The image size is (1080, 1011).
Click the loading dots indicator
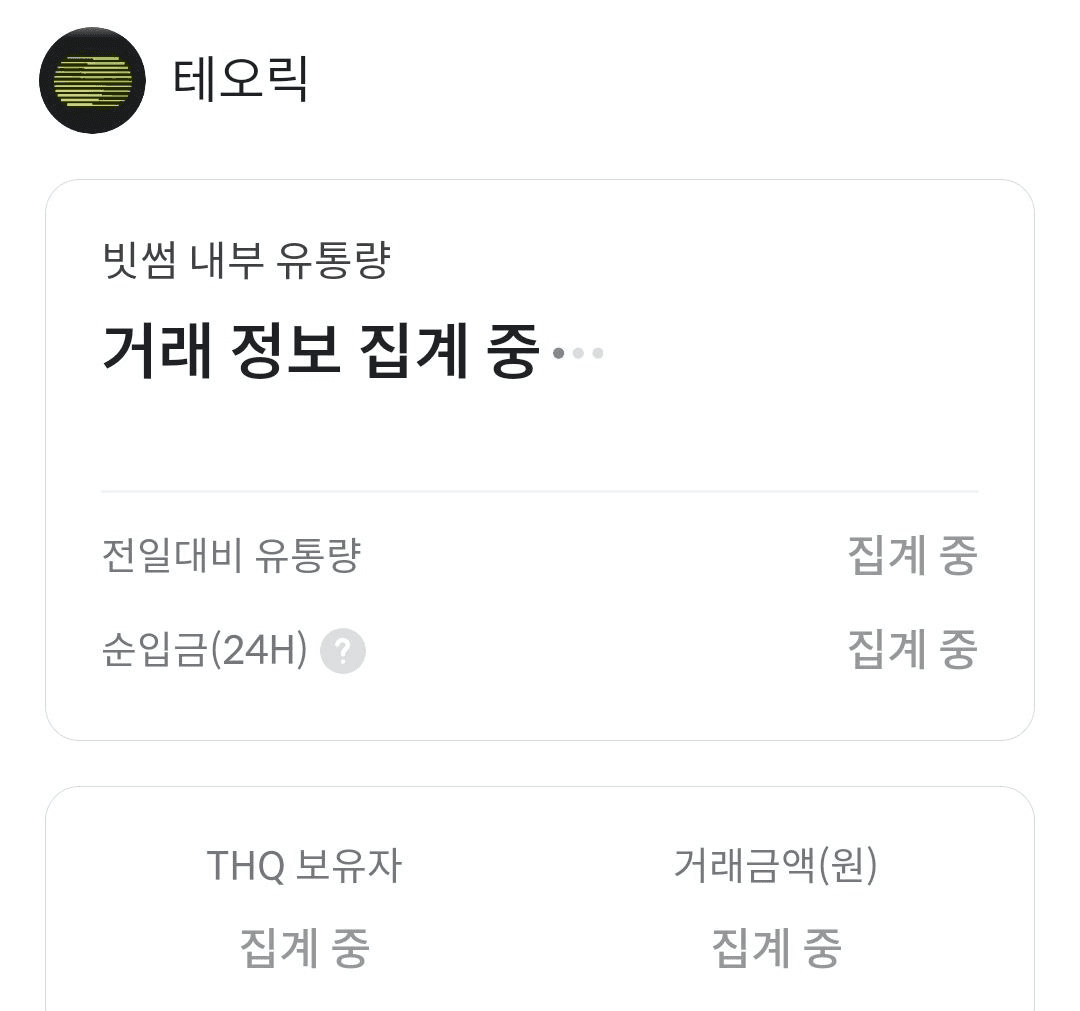[578, 353]
